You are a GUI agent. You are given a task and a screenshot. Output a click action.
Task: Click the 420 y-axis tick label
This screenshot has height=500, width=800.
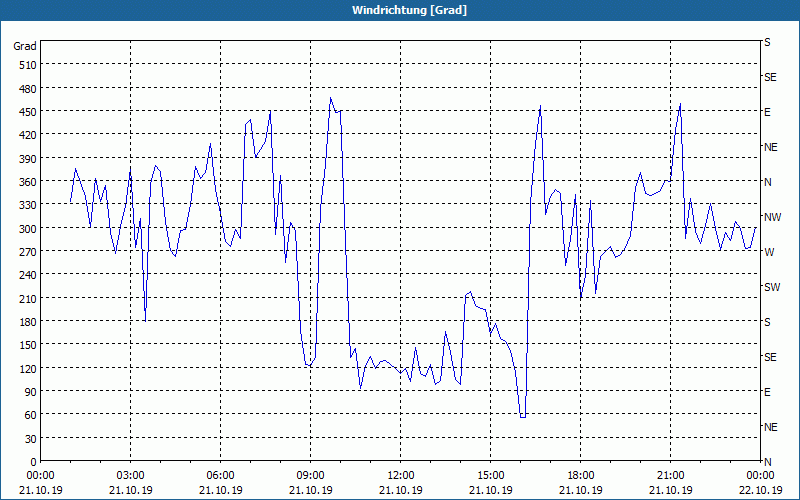28,135
